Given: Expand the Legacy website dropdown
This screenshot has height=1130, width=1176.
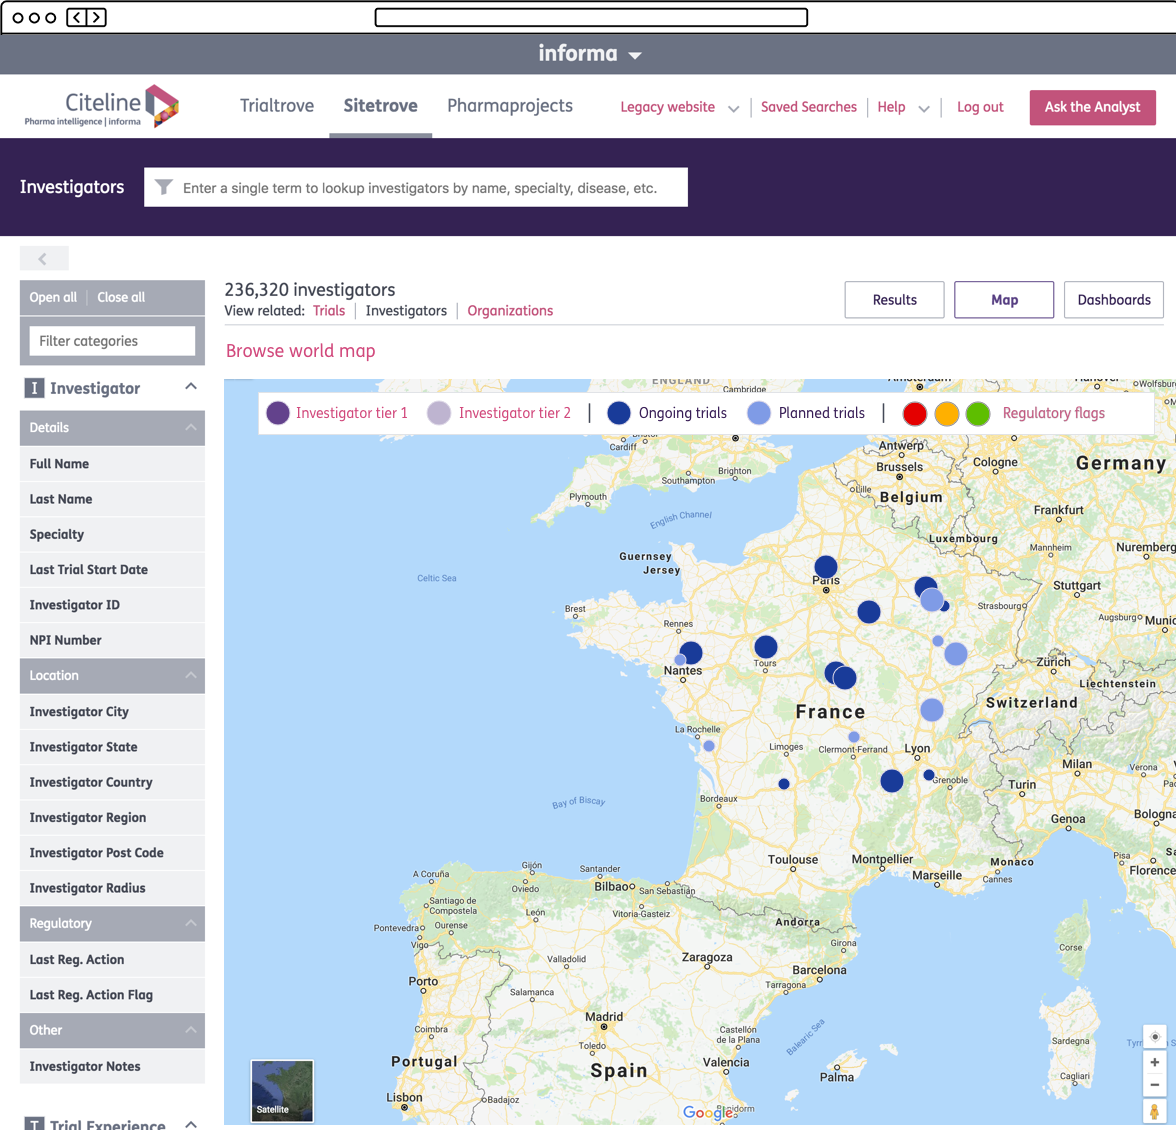Looking at the screenshot, I should 733,108.
